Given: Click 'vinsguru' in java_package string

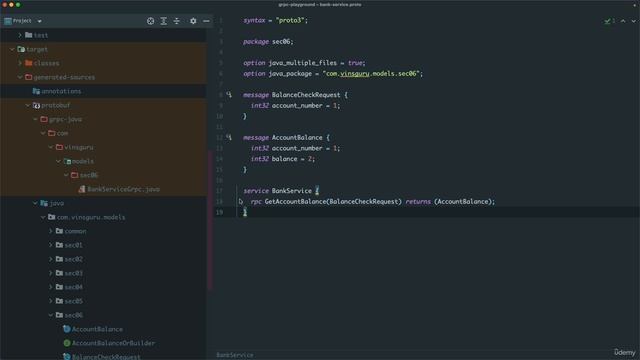Looking at the screenshot, I should (x=355, y=73).
